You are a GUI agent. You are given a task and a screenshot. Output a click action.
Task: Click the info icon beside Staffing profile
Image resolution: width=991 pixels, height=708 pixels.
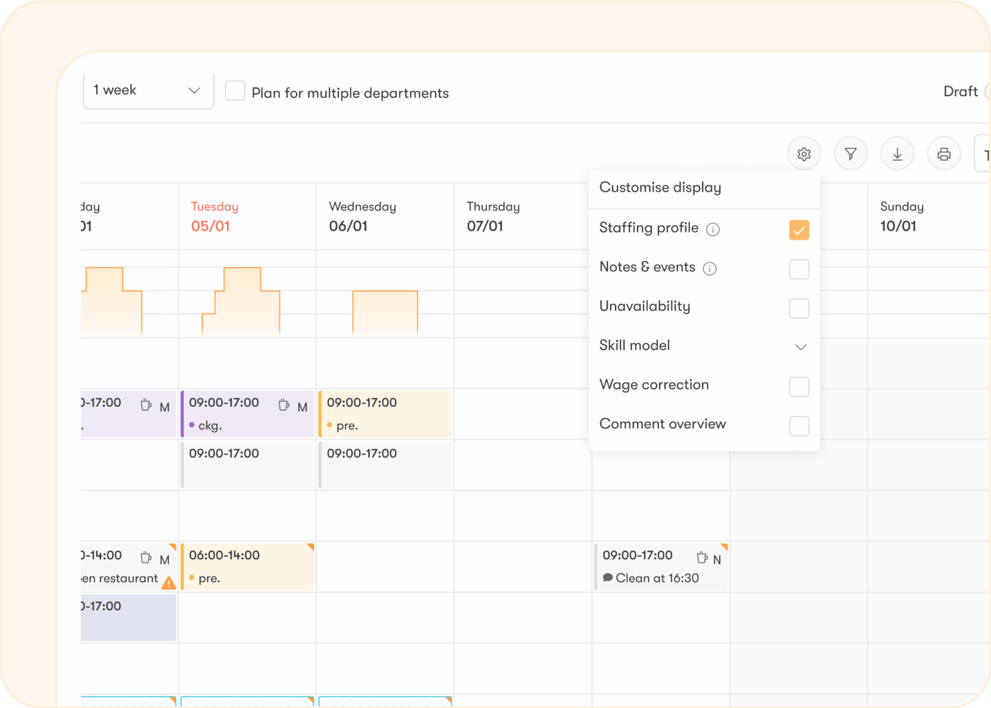pos(713,228)
